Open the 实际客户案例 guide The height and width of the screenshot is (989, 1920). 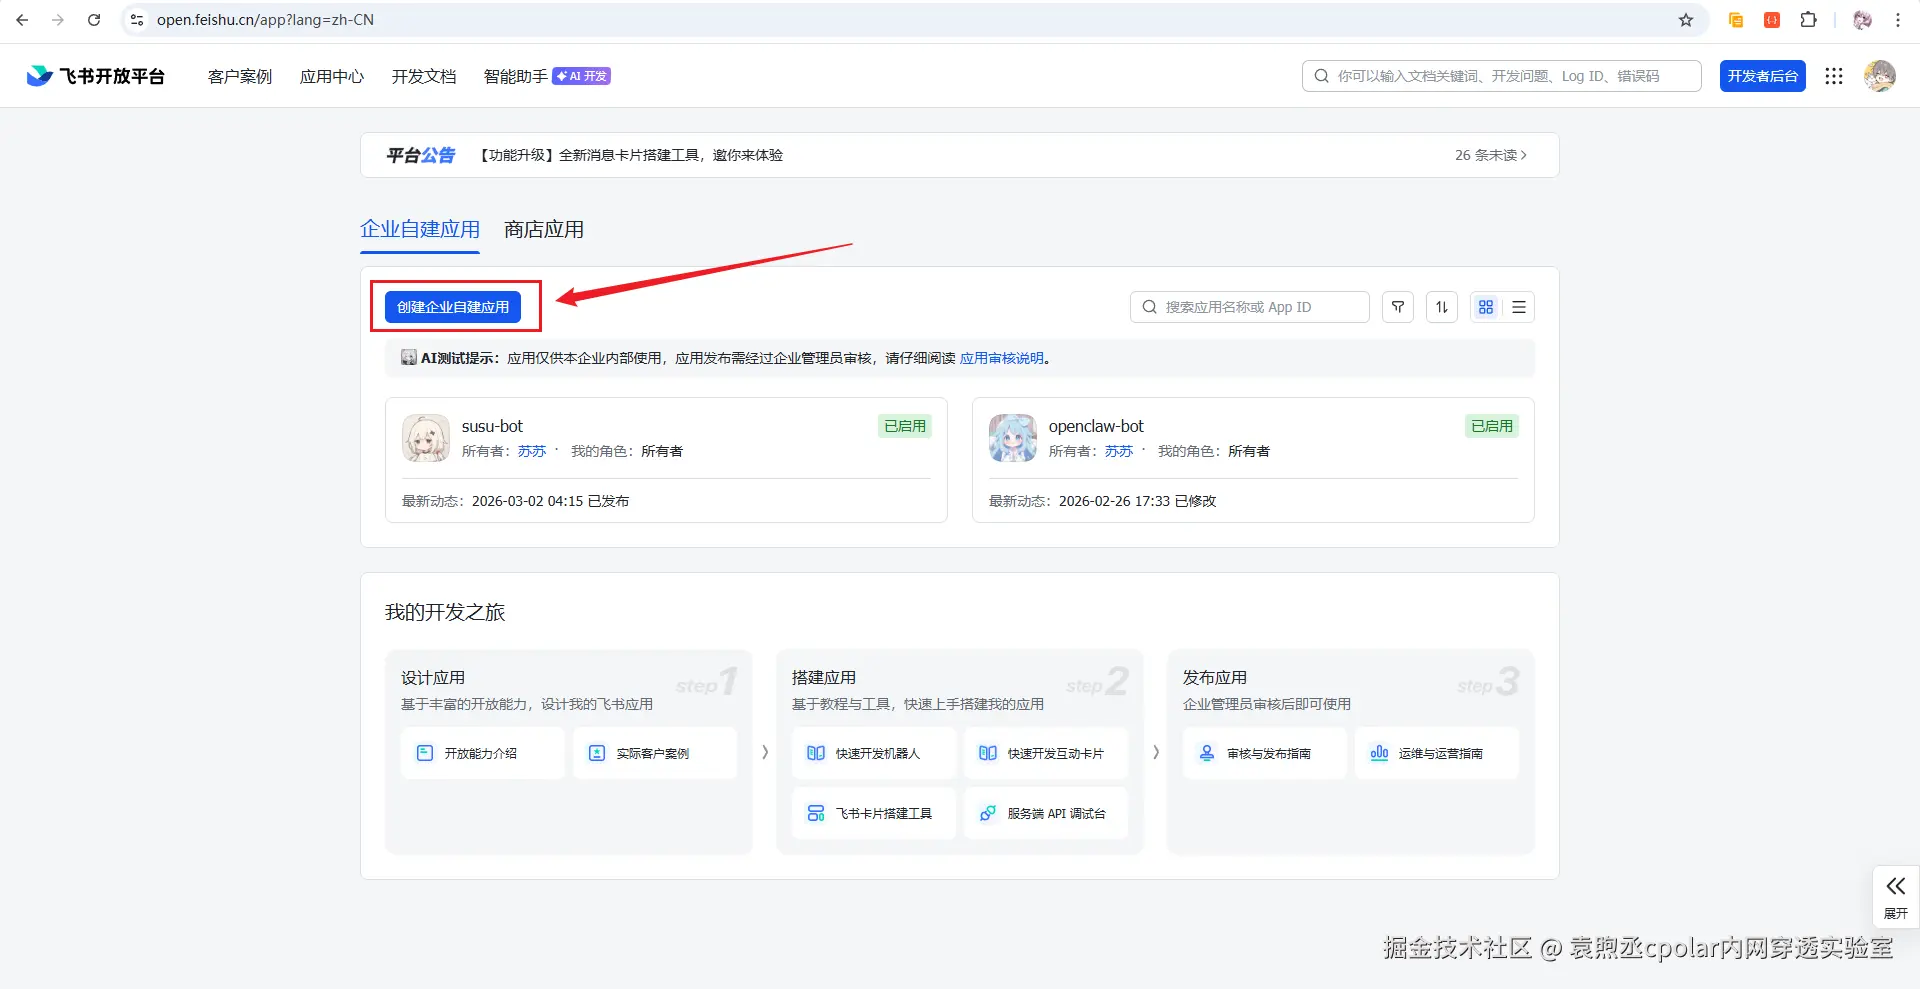point(655,753)
